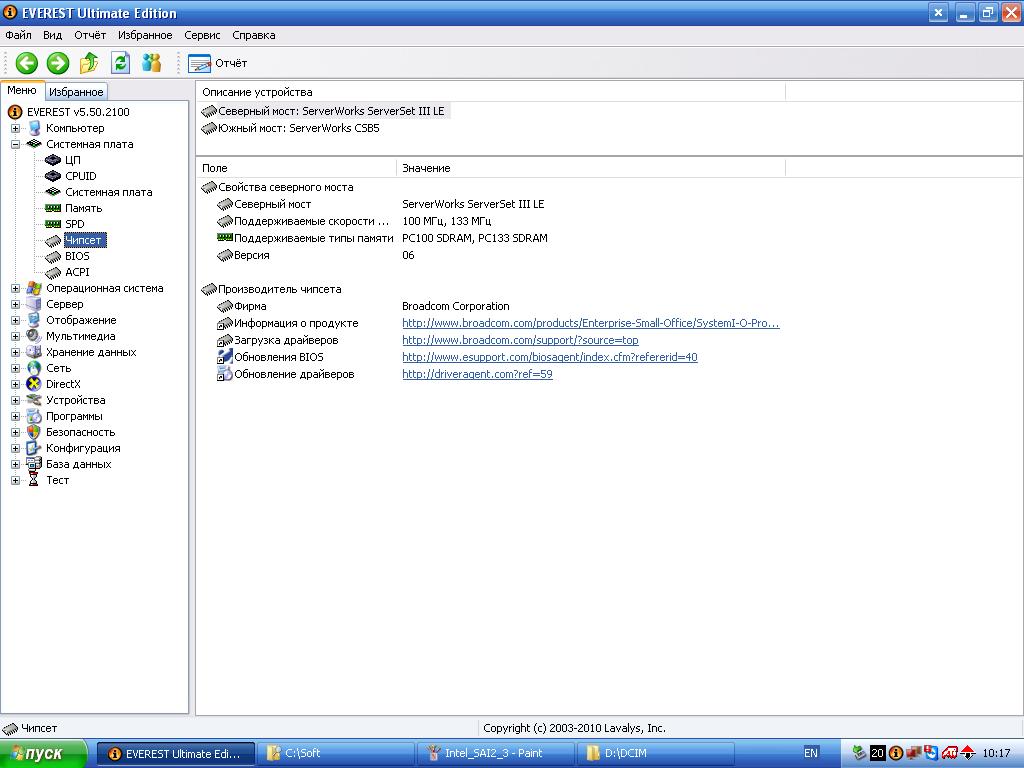Open the driveragent.com driver update link

(x=477, y=374)
